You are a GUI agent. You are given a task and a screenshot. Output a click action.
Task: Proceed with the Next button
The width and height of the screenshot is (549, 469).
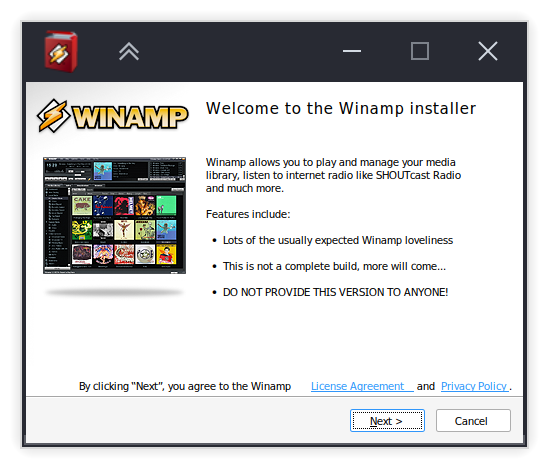[x=387, y=420]
